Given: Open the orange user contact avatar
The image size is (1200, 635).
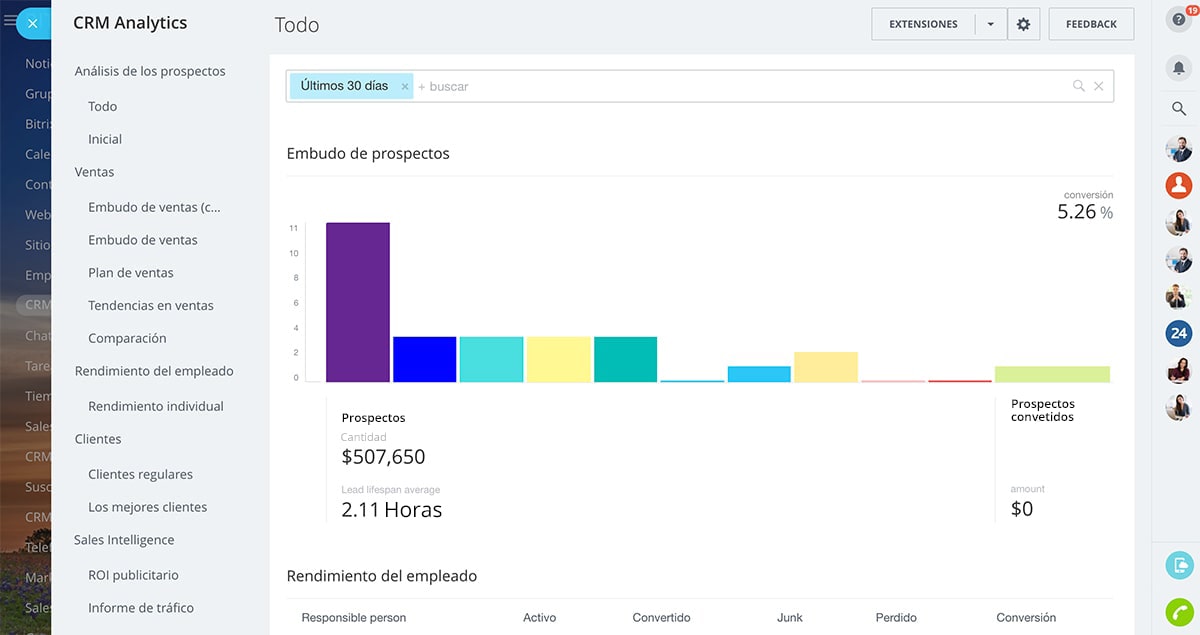Looking at the screenshot, I should tap(1179, 185).
